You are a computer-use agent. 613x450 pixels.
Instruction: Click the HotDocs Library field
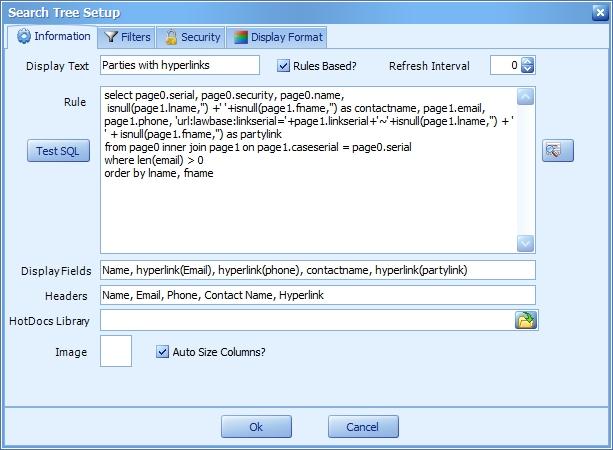tap(307, 320)
